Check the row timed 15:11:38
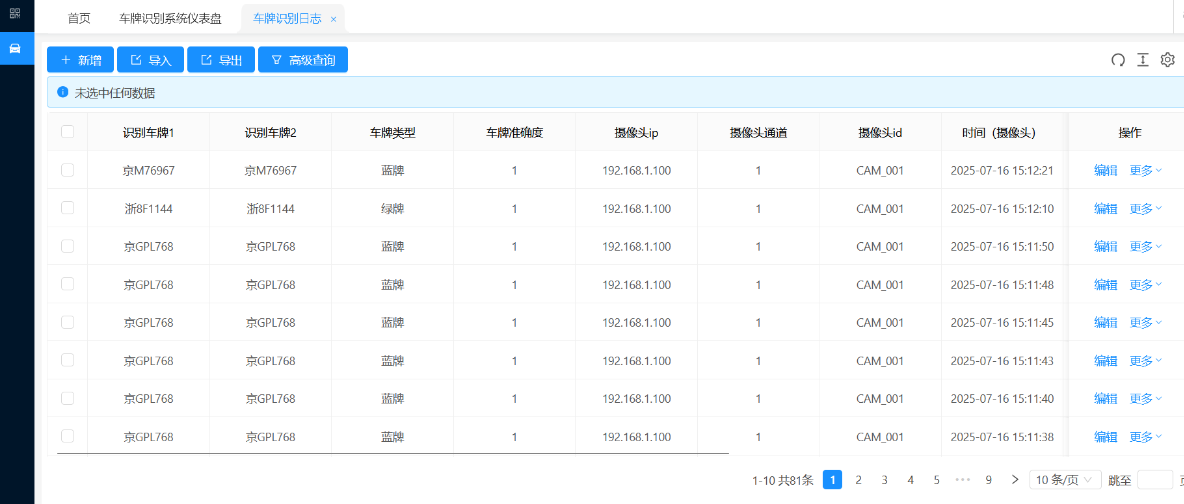The height and width of the screenshot is (504, 1184). pyautogui.click(x=68, y=436)
